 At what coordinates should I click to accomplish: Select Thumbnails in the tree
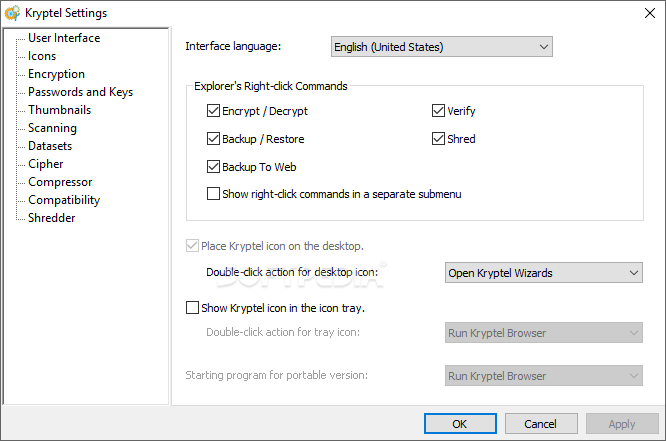point(59,110)
